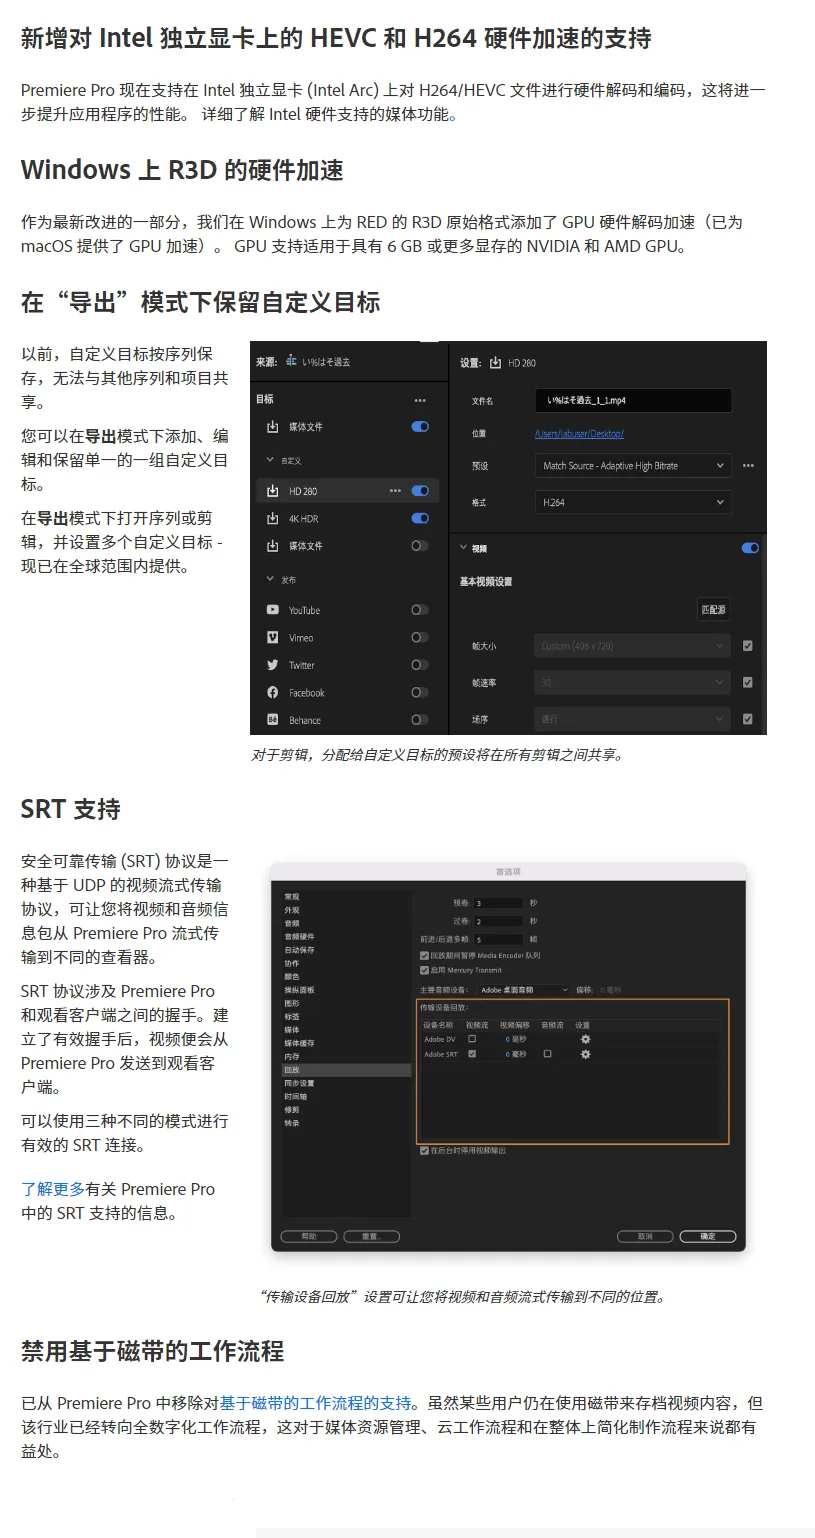Screen dimensions: 815x1538
Task: Collapse the 视频 settings section chevron
Action: (463, 548)
